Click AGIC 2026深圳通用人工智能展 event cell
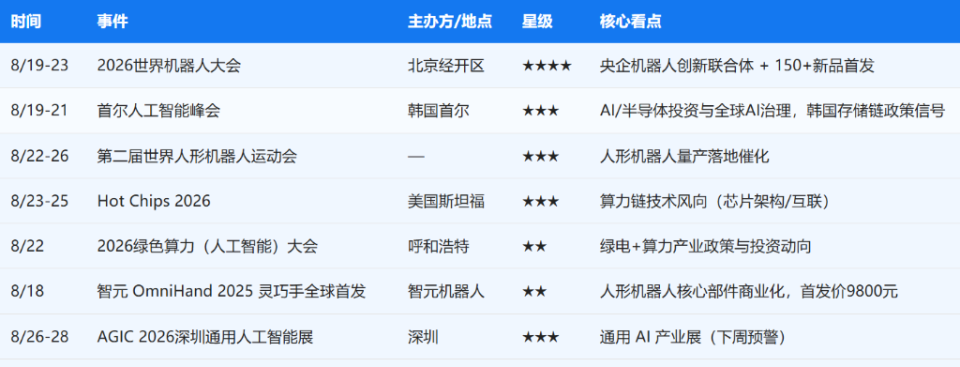The image size is (960, 367). [x=205, y=337]
